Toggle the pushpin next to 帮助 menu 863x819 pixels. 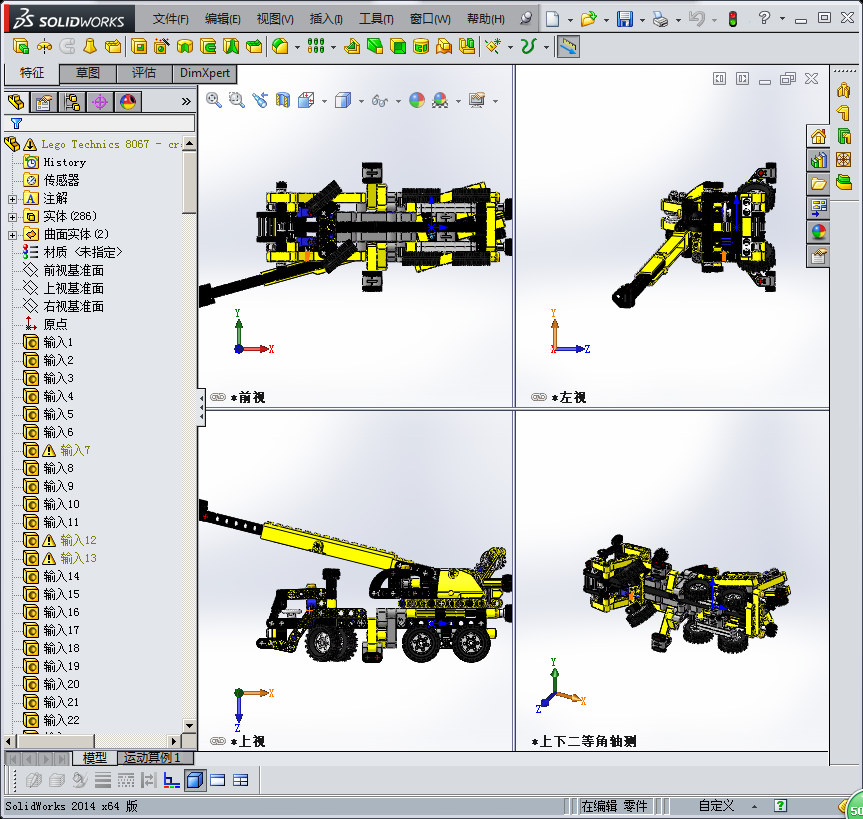526,19
